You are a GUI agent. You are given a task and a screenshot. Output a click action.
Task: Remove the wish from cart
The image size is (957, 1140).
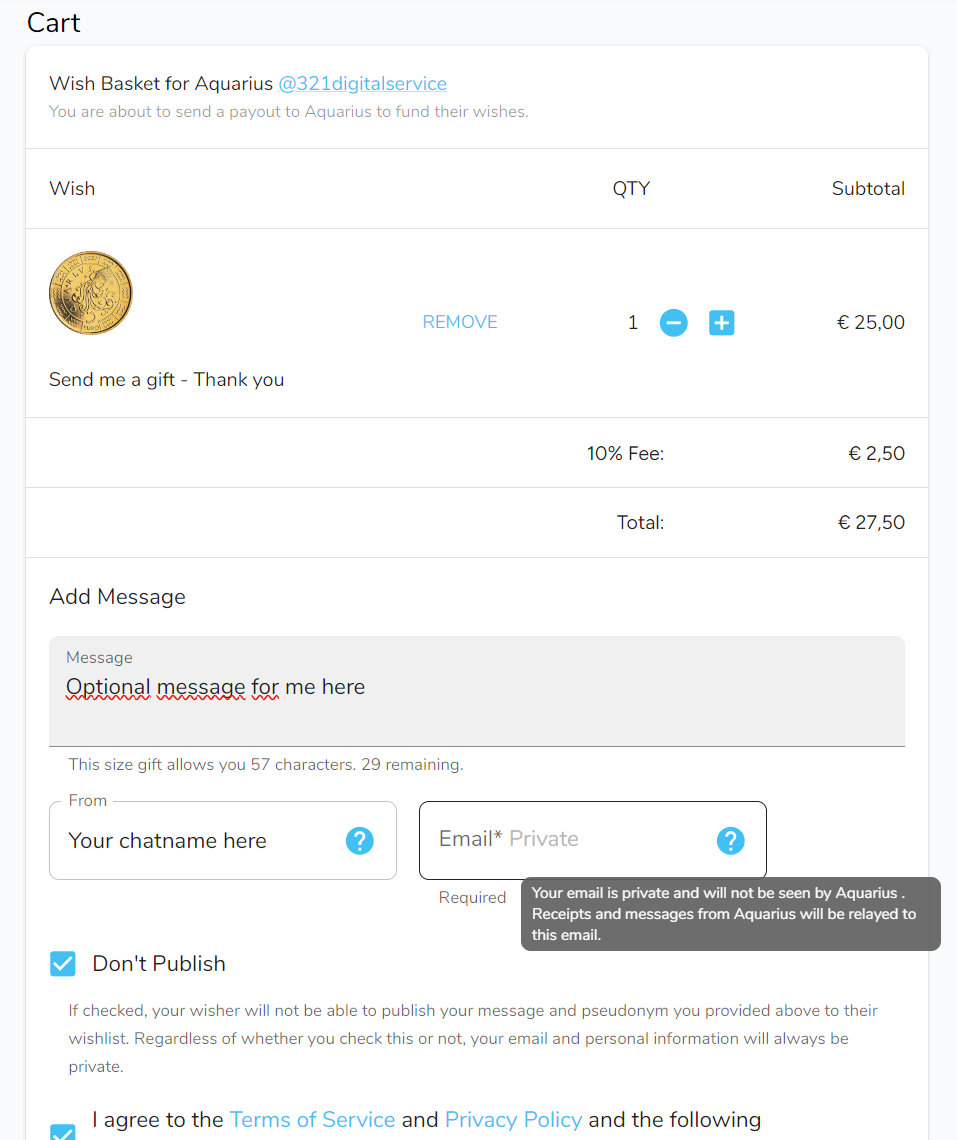tap(460, 322)
